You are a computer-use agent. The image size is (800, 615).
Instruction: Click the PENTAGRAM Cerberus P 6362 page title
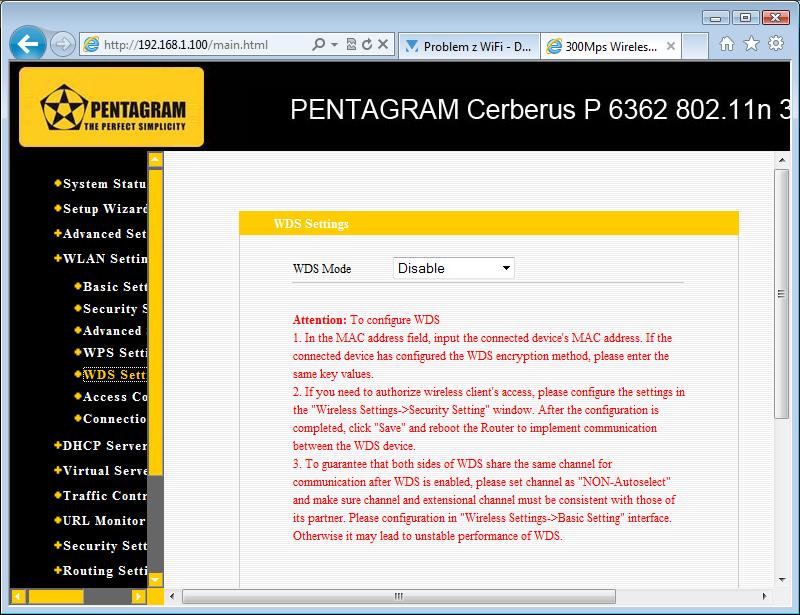540,109
